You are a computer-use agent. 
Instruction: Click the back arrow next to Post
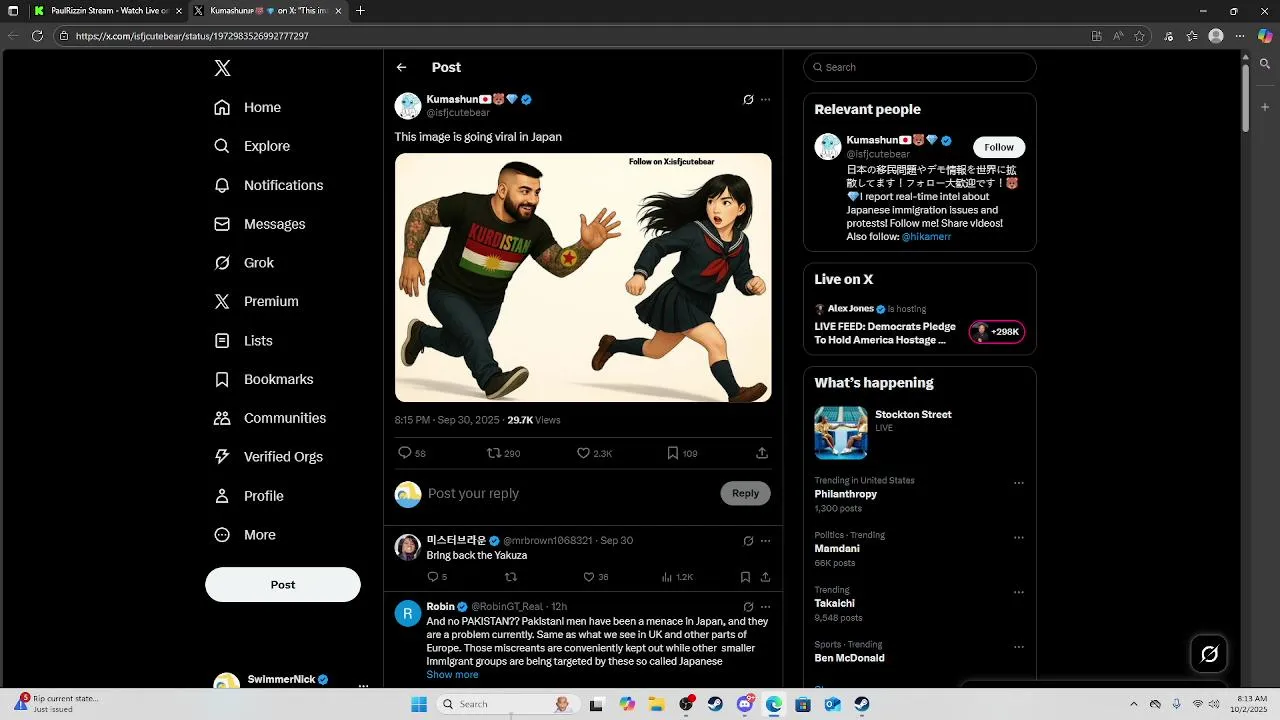pos(401,67)
